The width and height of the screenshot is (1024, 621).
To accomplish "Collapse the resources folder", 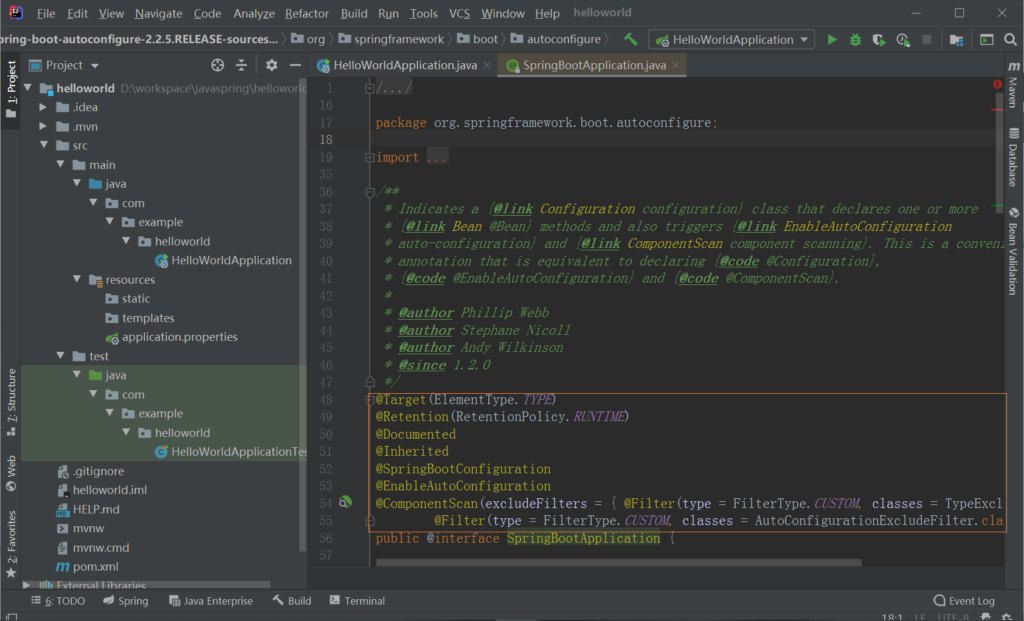I will click(x=77, y=279).
